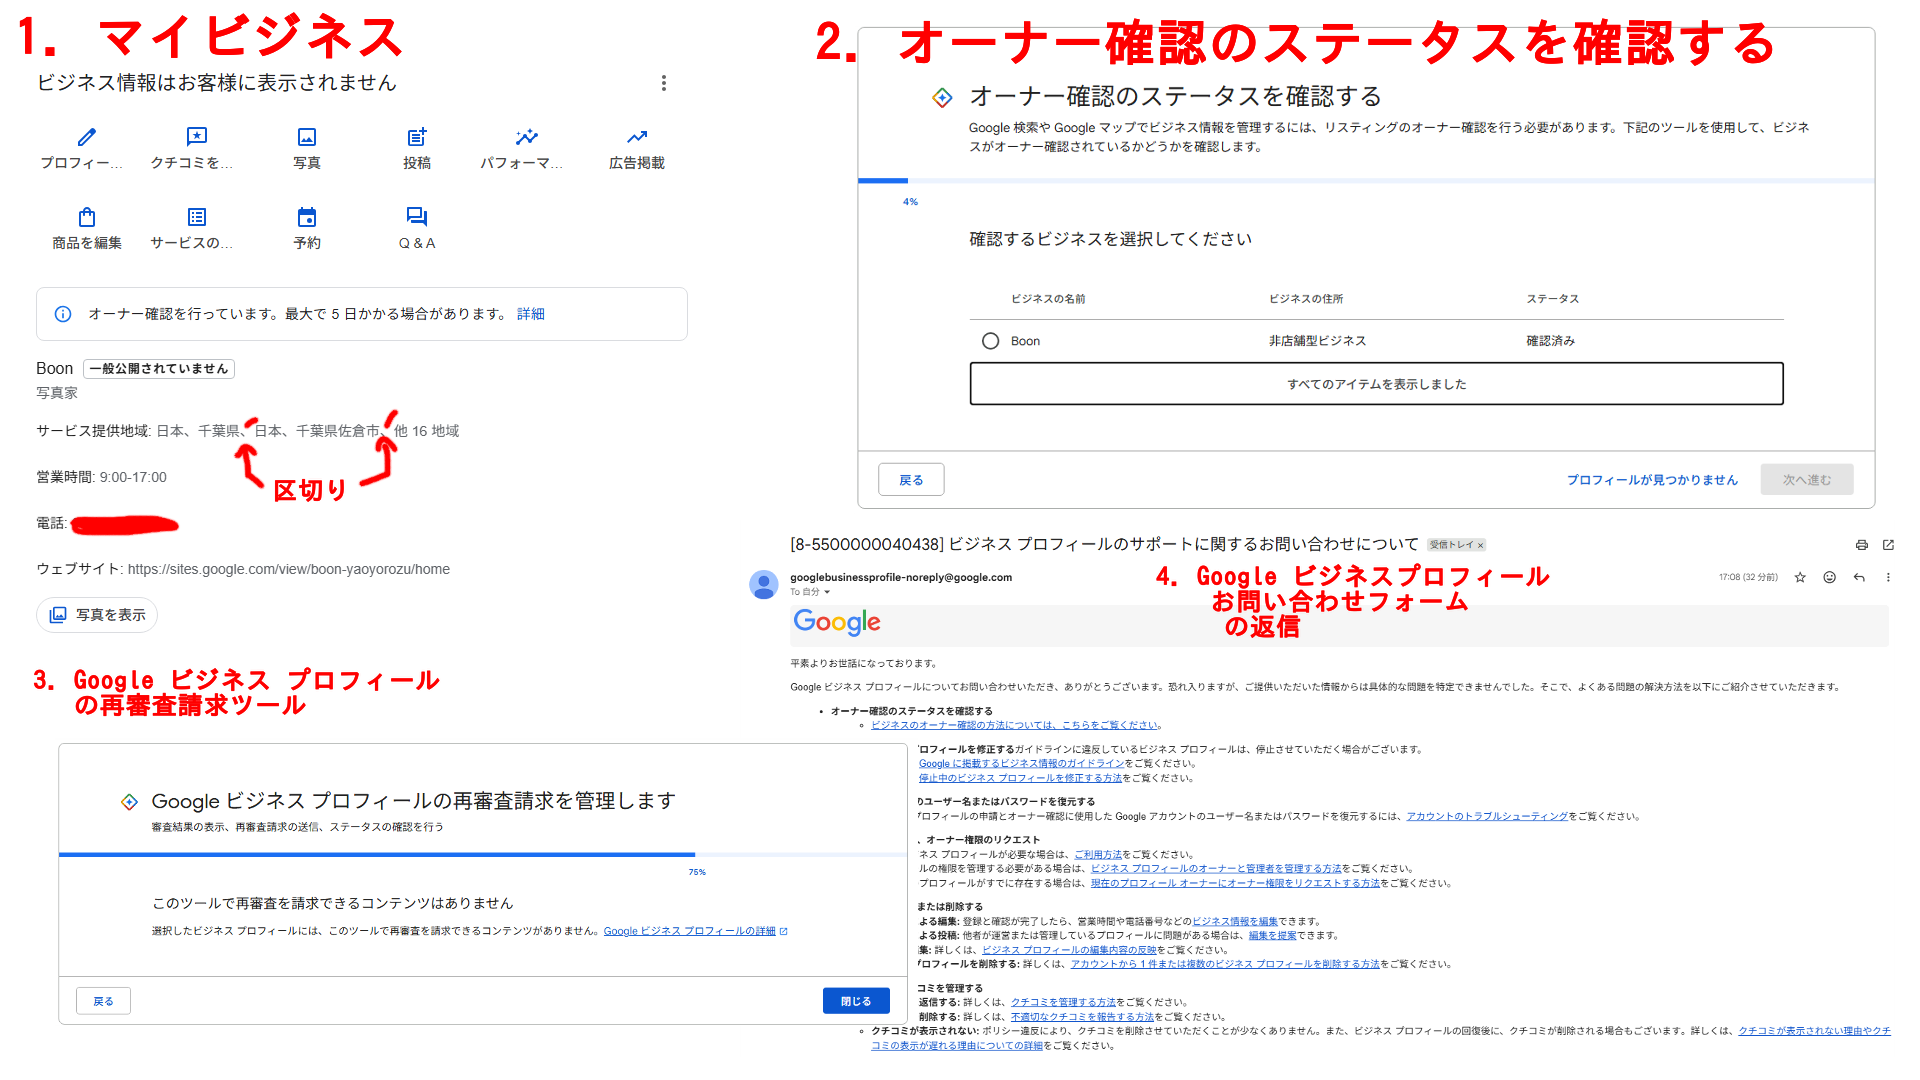Image resolution: width=1920 pixels, height=1080 pixels.
Task: Star the Google Business Profile email
Action: (x=1800, y=577)
